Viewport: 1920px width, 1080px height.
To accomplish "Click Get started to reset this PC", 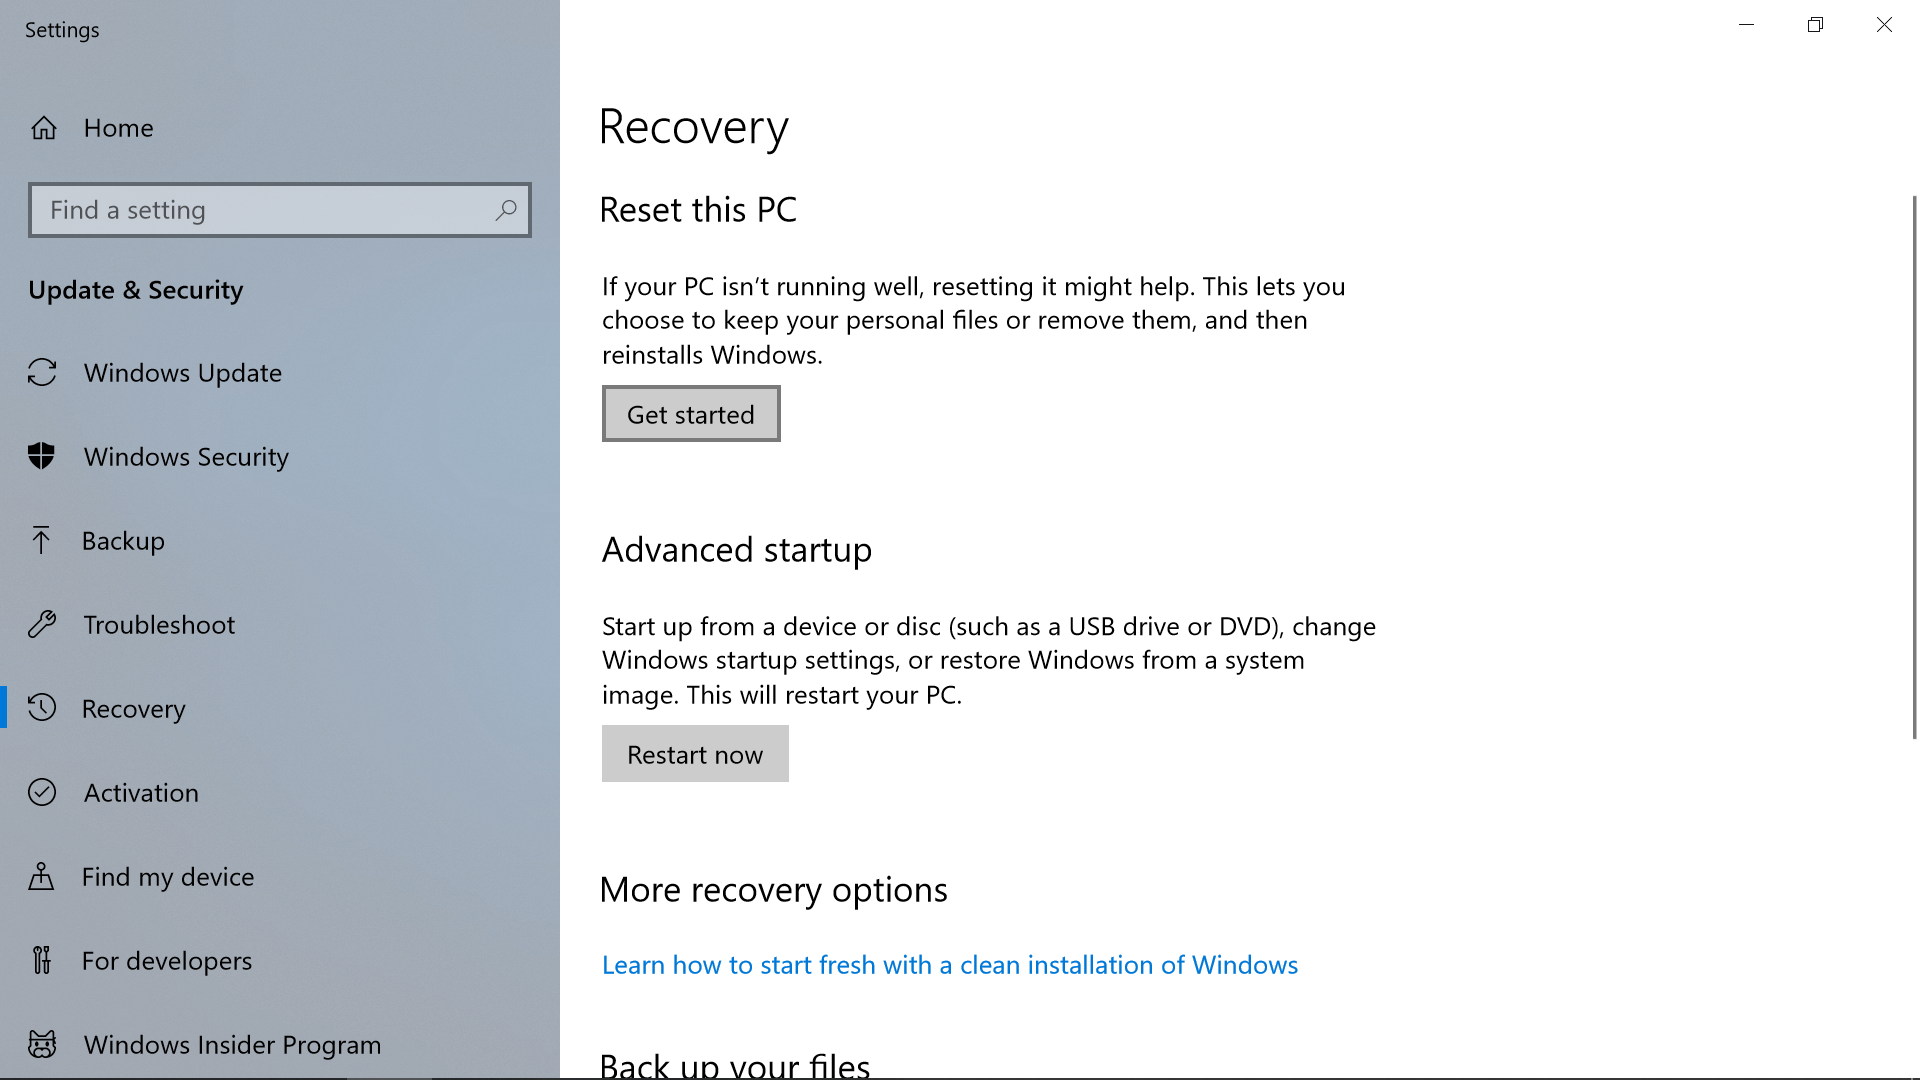I will point(691,413).
